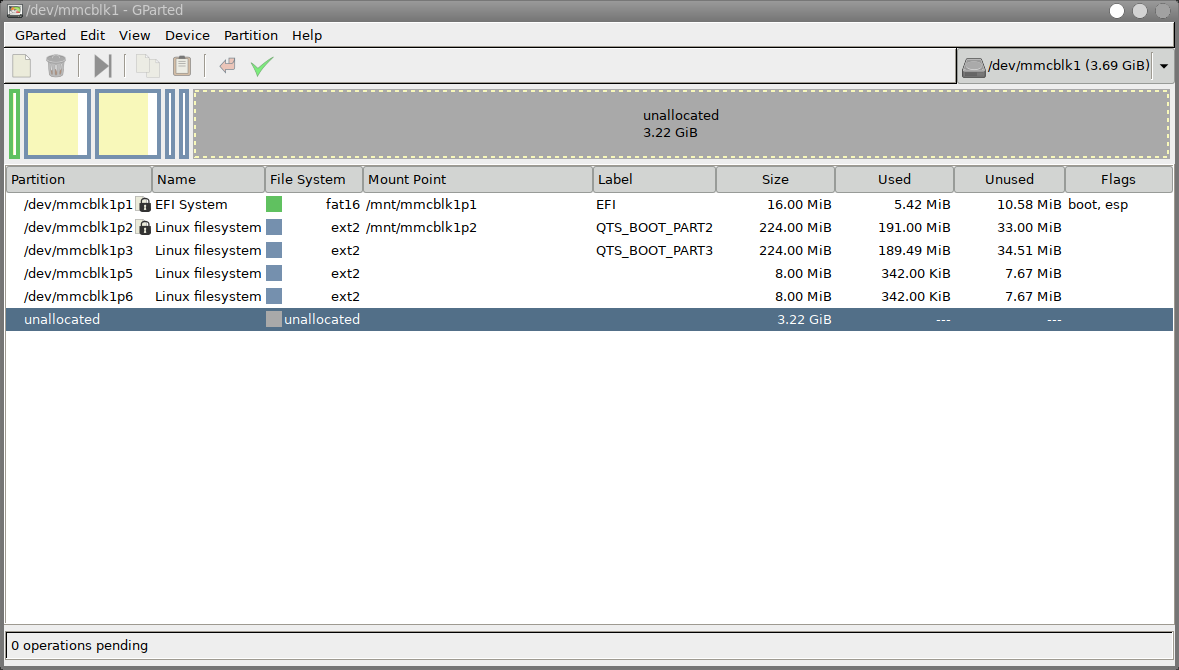Image resolution: width=1179 pixels, height=670 pixels.
Task: Click the 3.22 GiB size in unallocated row
Action: (805, 320)
